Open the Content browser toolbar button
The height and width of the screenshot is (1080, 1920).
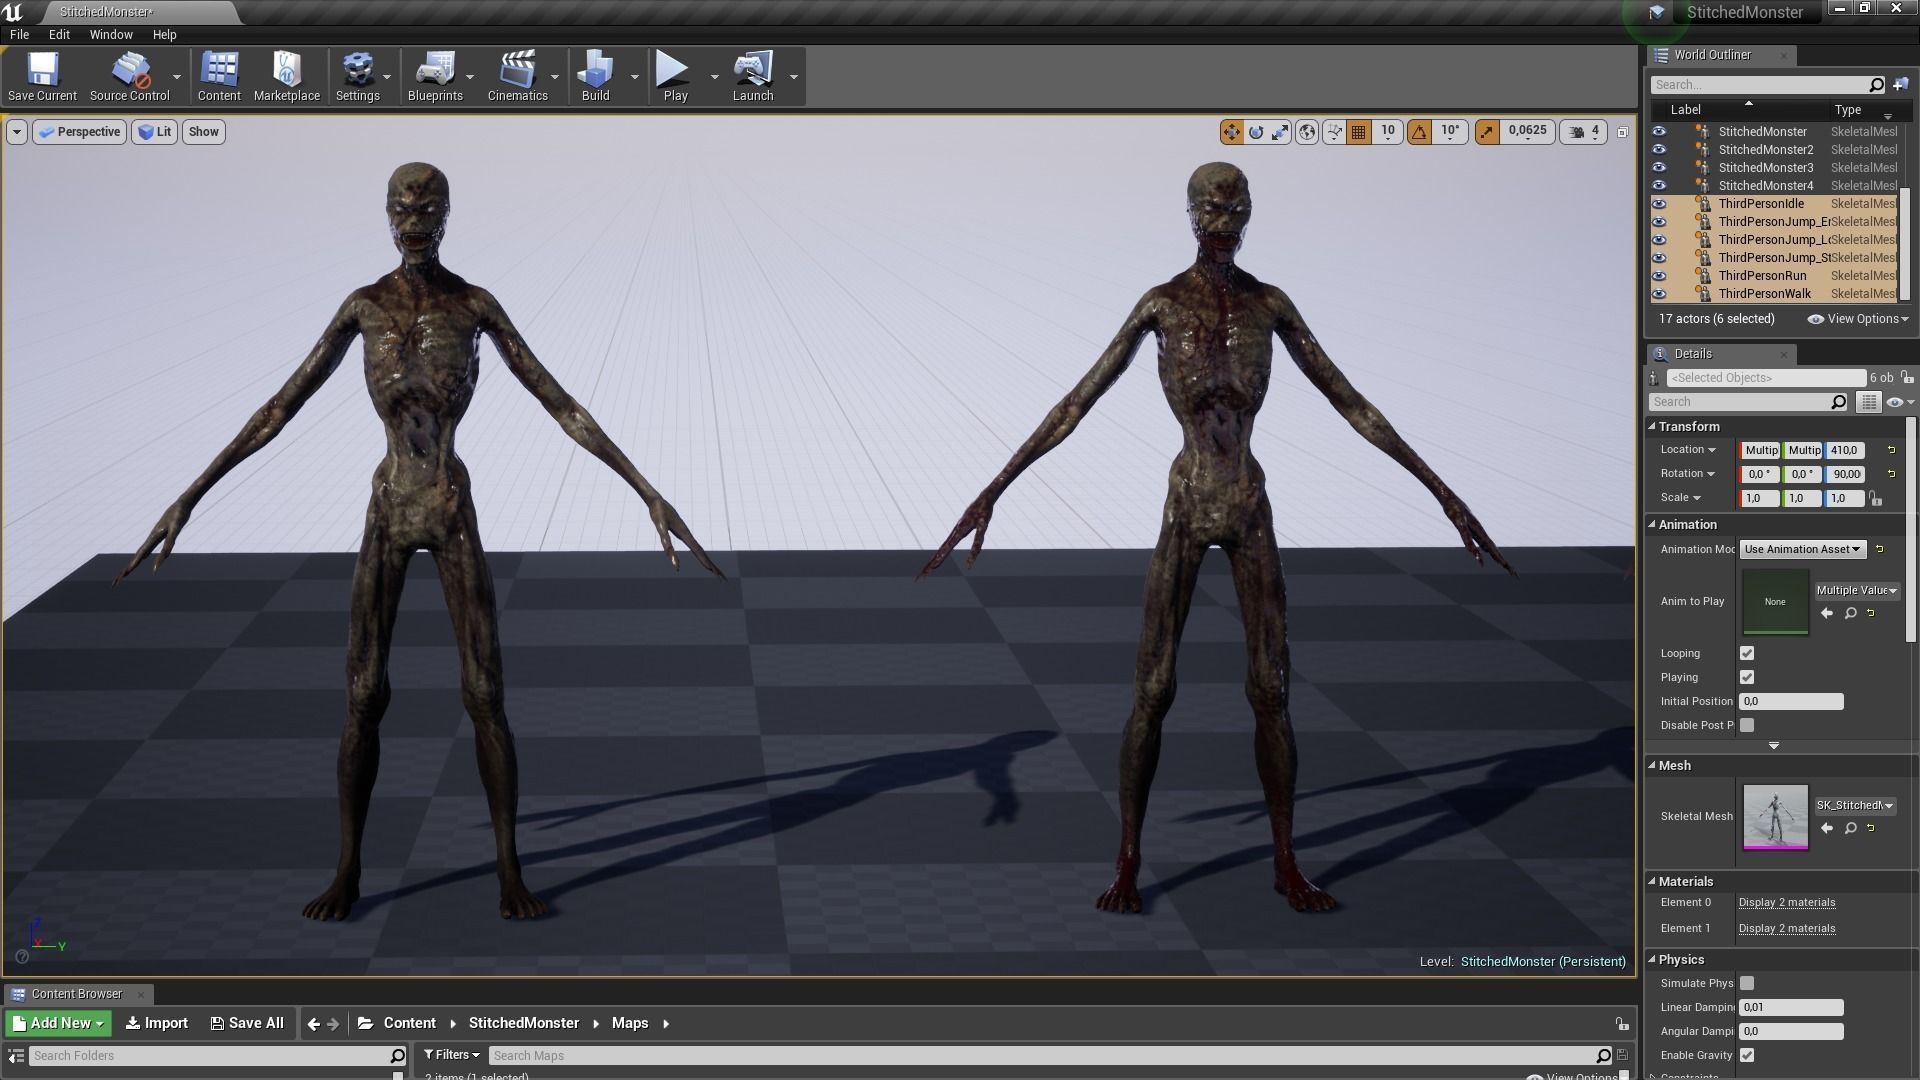[x=219, y=76]
